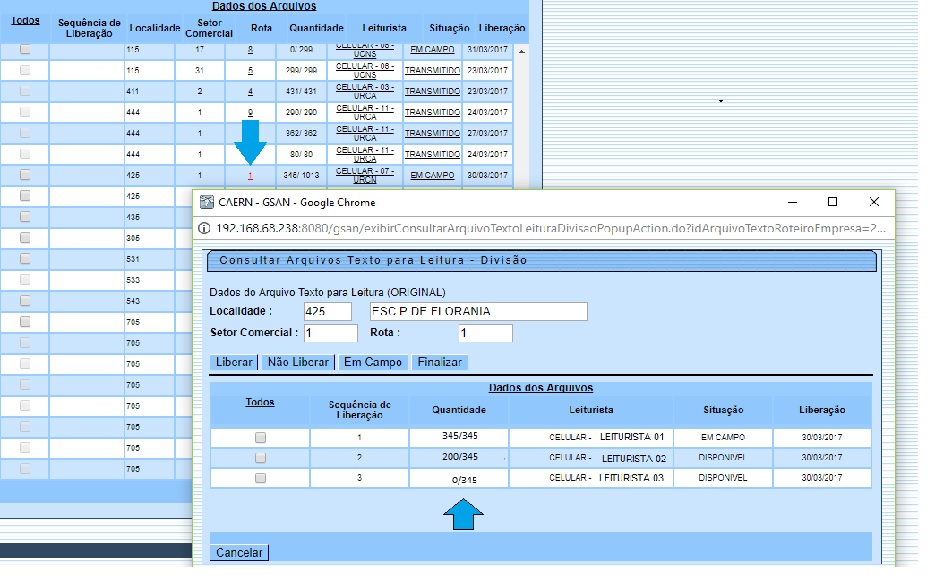This screenshot has width=934, height=578.
Task: Click the Todos link in the popup table
Action: pyautogui.click(x=259, y=402)
